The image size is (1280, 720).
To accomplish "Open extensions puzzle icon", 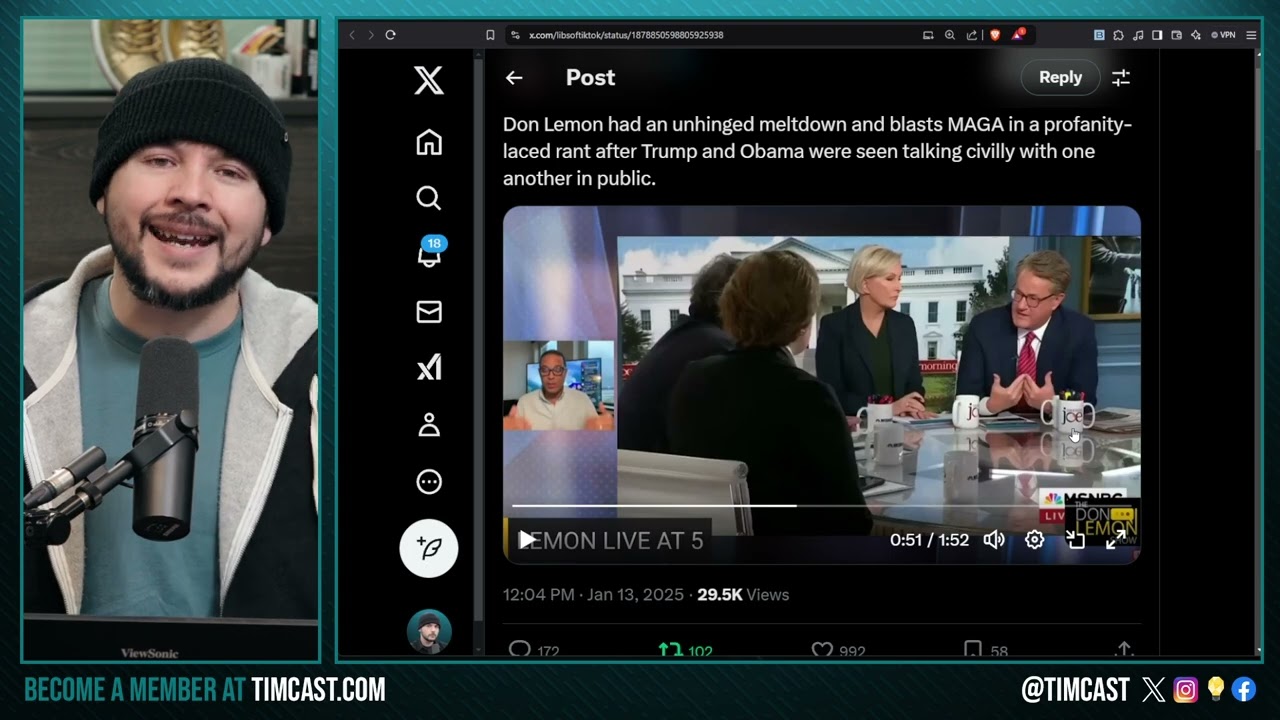I will click(x=1119, y=35).
